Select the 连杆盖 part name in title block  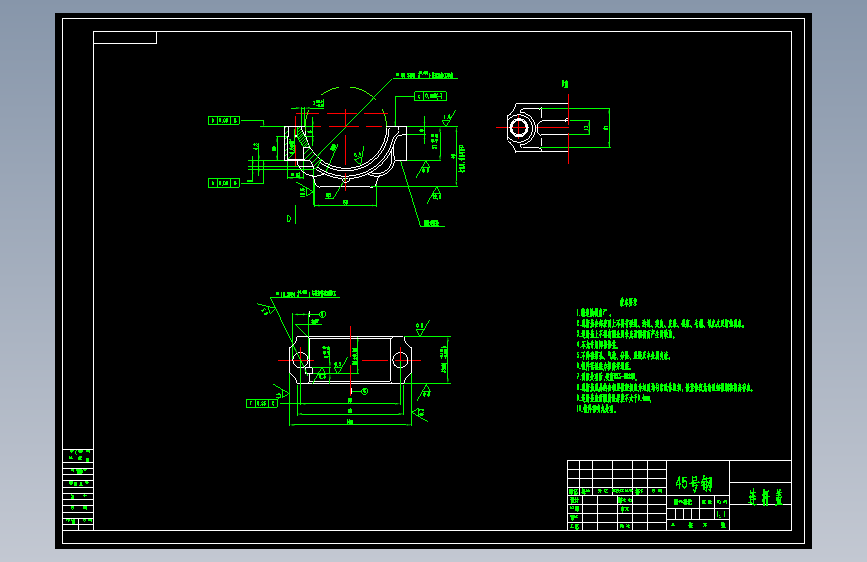click(765, 497)
